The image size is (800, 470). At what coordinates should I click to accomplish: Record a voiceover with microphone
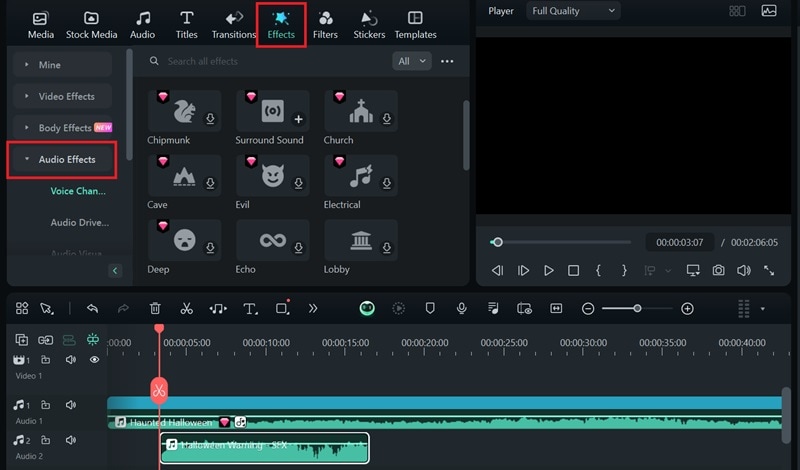[x=462, y=308]
